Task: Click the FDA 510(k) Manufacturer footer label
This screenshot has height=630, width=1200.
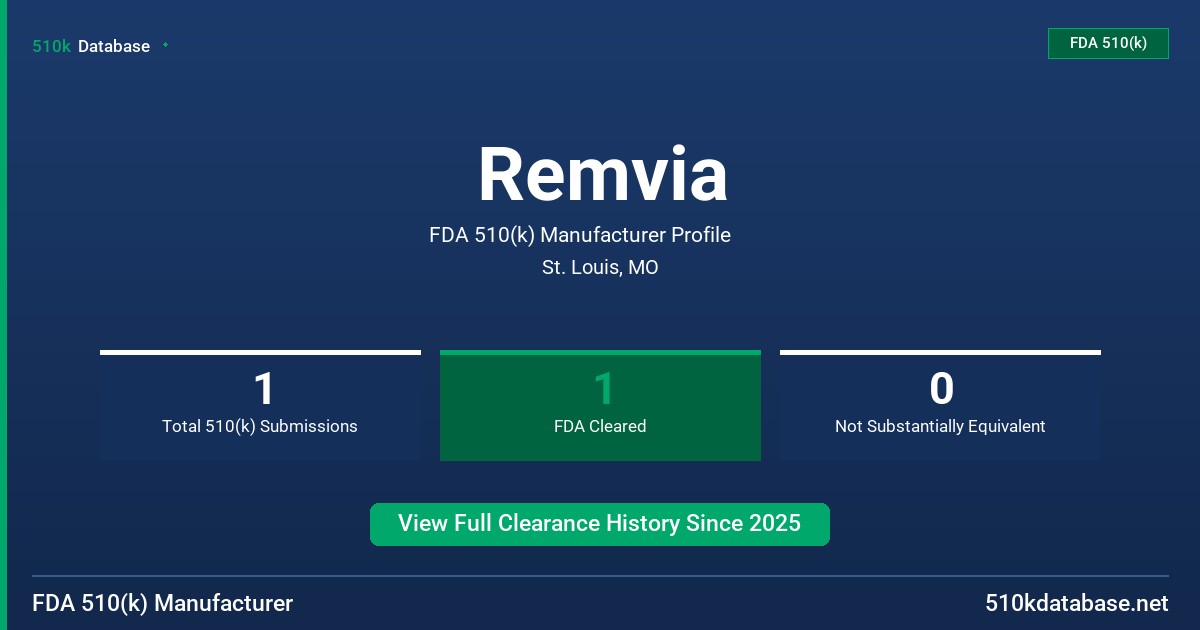Action: click(x=163, y=603)
